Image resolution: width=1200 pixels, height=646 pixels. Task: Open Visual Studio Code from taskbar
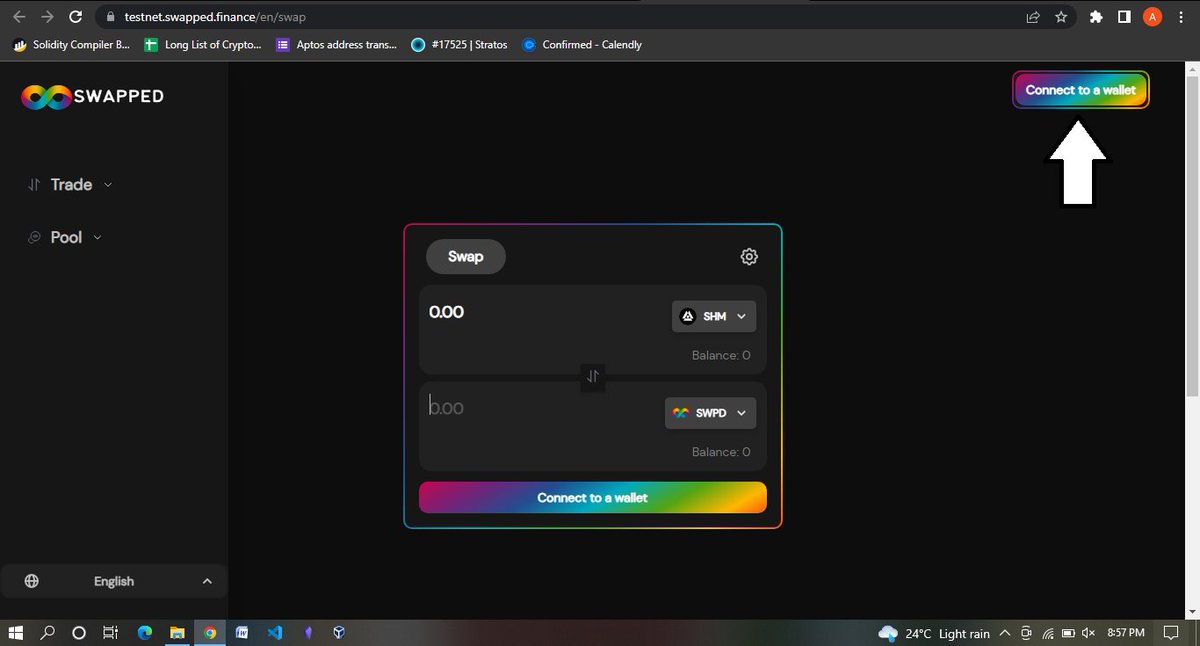[275, 633]
